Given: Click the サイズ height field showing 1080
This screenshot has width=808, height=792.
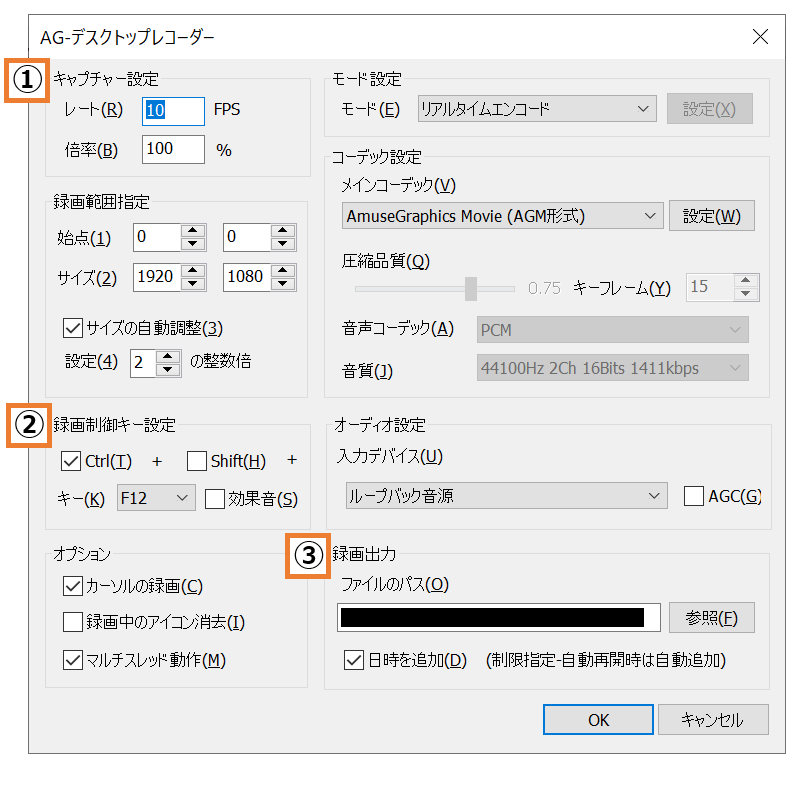Looking at the screenshot, I should coord(247,277).
